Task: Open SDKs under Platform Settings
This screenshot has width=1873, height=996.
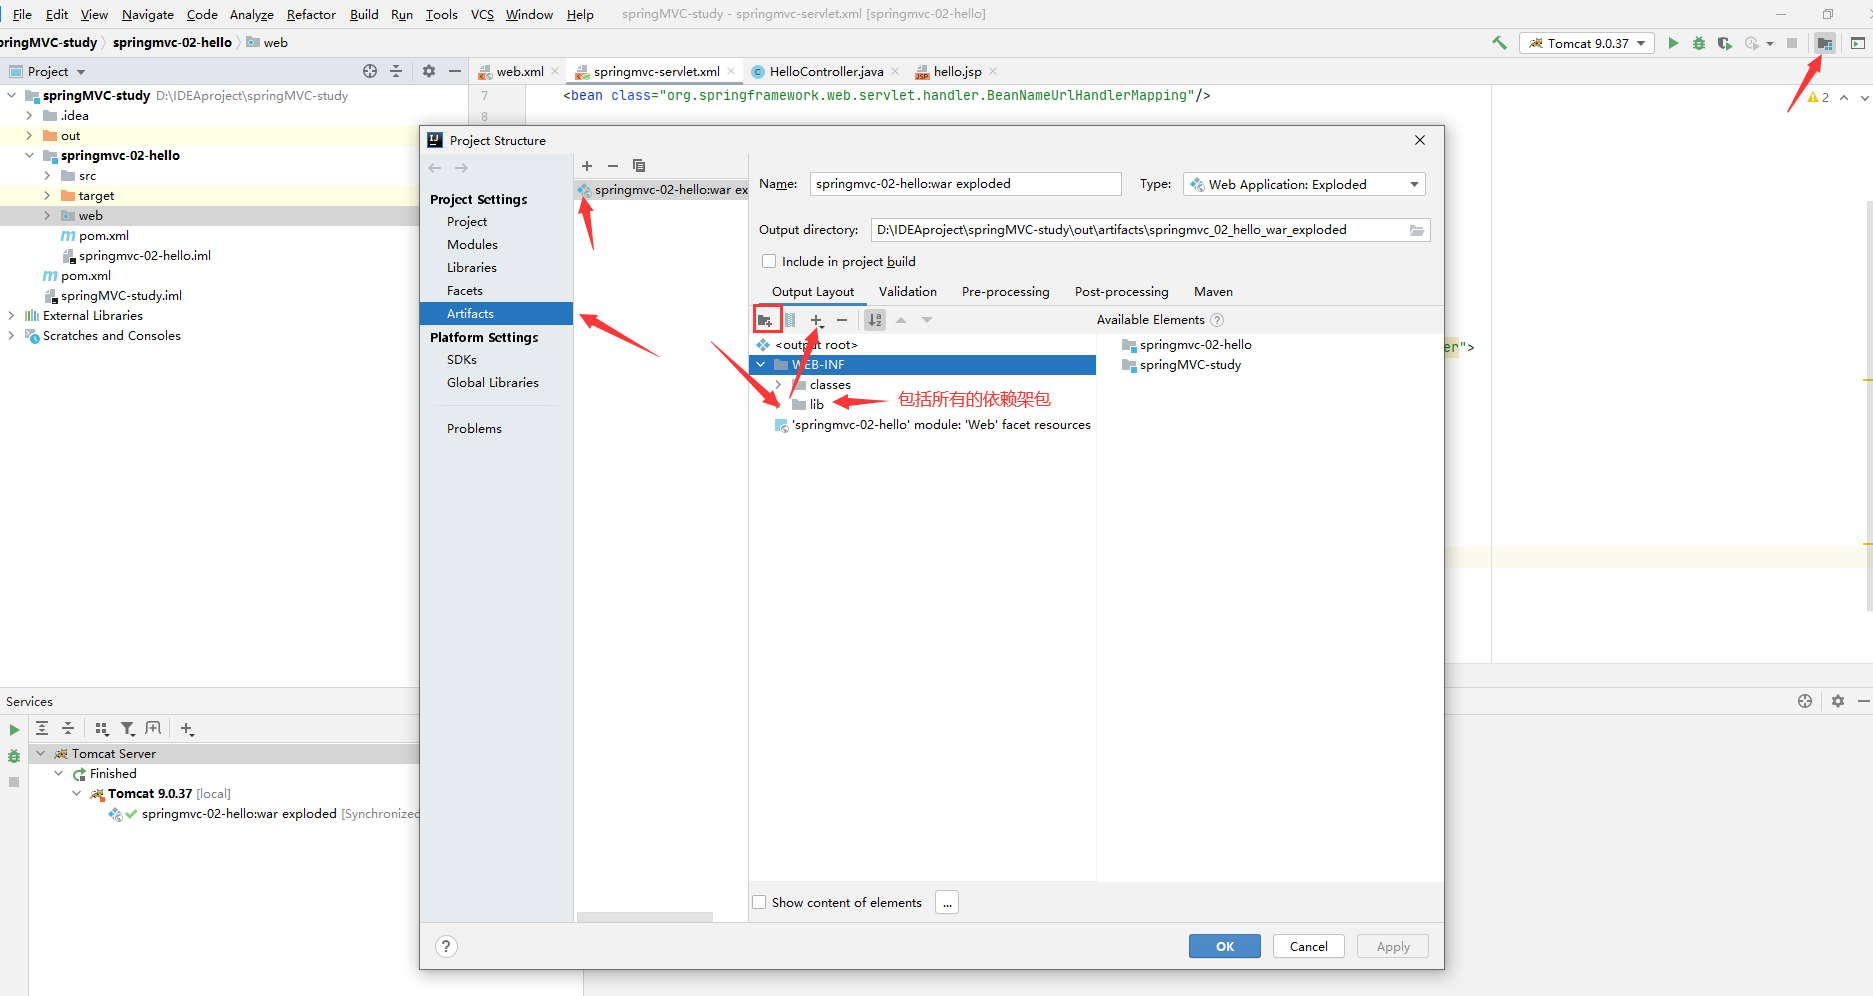Action: click(x=462, y=360)
